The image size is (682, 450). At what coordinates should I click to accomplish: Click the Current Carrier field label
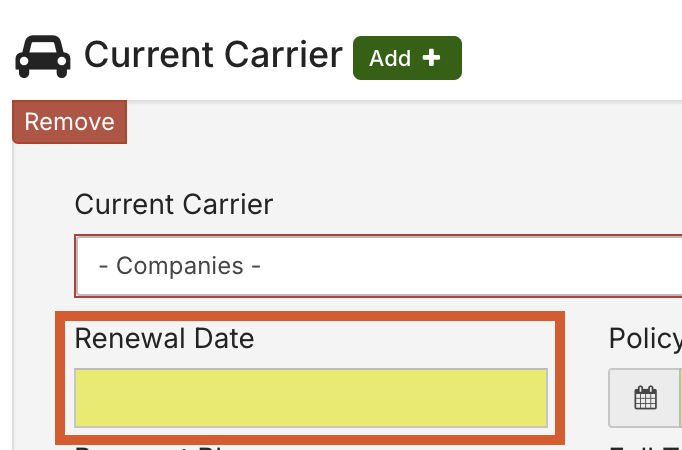pyautogui.click(x=173, y=205)
